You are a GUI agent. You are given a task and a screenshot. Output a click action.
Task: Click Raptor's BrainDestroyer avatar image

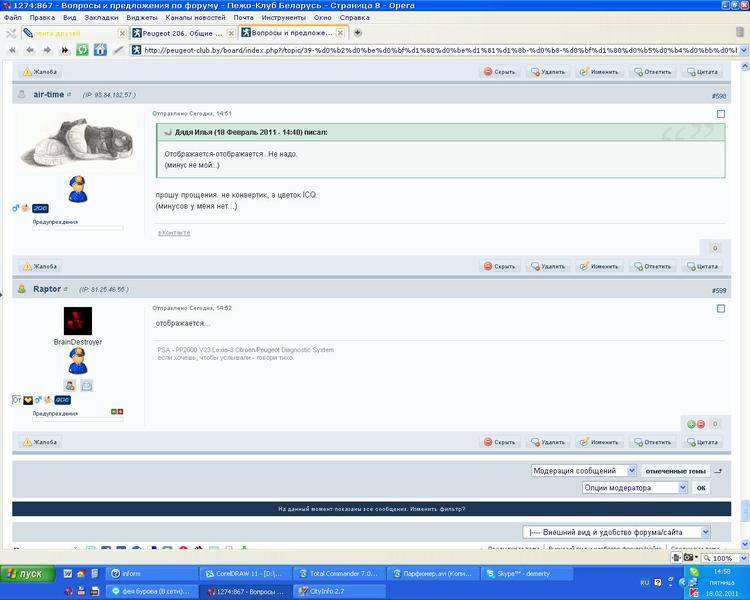pos(78,320)
